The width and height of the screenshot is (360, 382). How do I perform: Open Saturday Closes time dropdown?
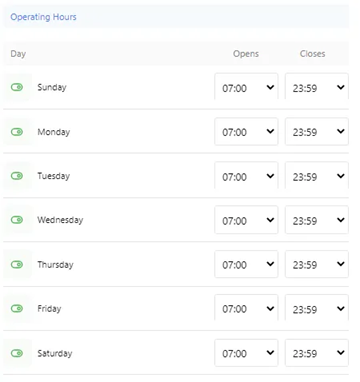click(x=317, y=353)
